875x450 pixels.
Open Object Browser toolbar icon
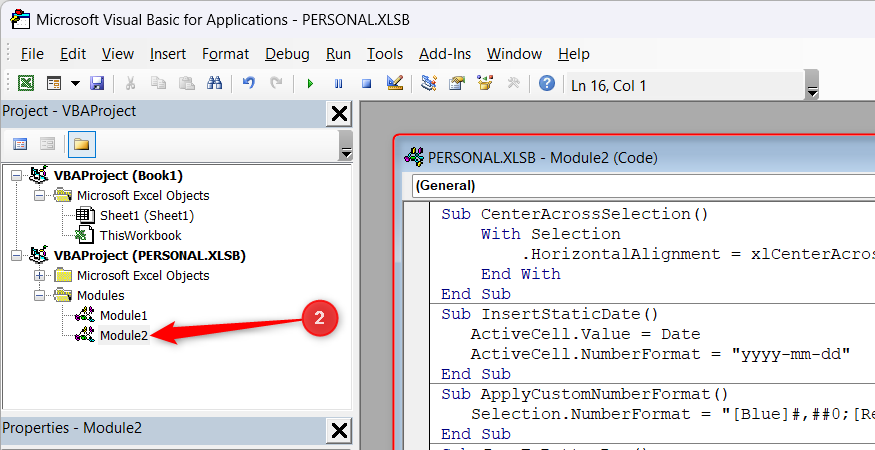pos(485,84)
